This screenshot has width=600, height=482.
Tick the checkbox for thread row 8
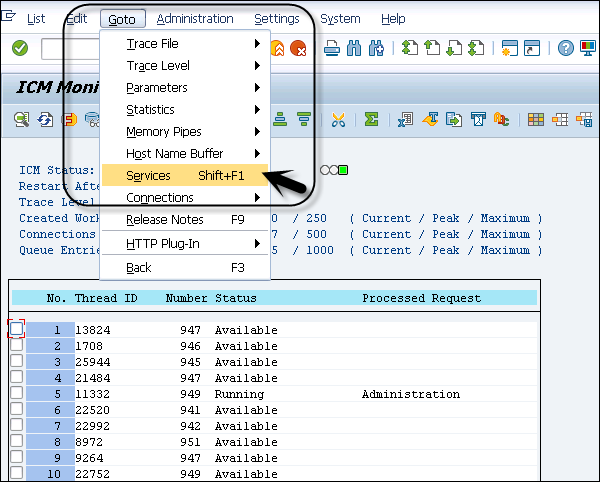click(x=16, y=442)
